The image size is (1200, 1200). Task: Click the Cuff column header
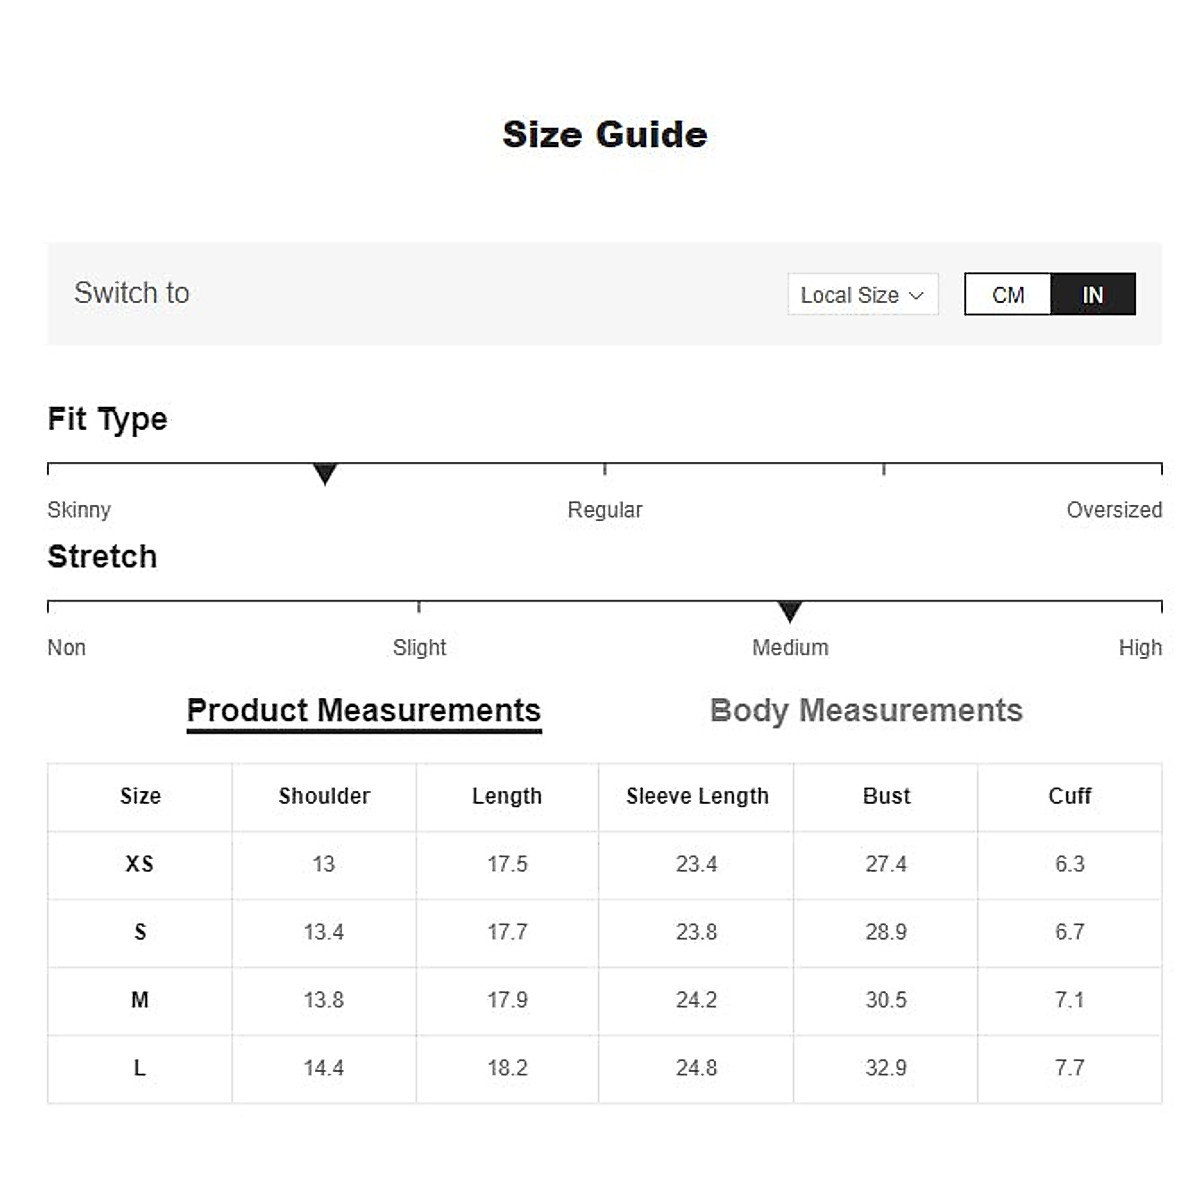(1069, 796)
